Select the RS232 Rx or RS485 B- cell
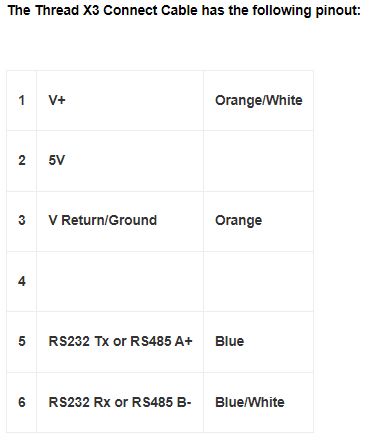This screenshot has height=442, width=382. coord(120,402)
